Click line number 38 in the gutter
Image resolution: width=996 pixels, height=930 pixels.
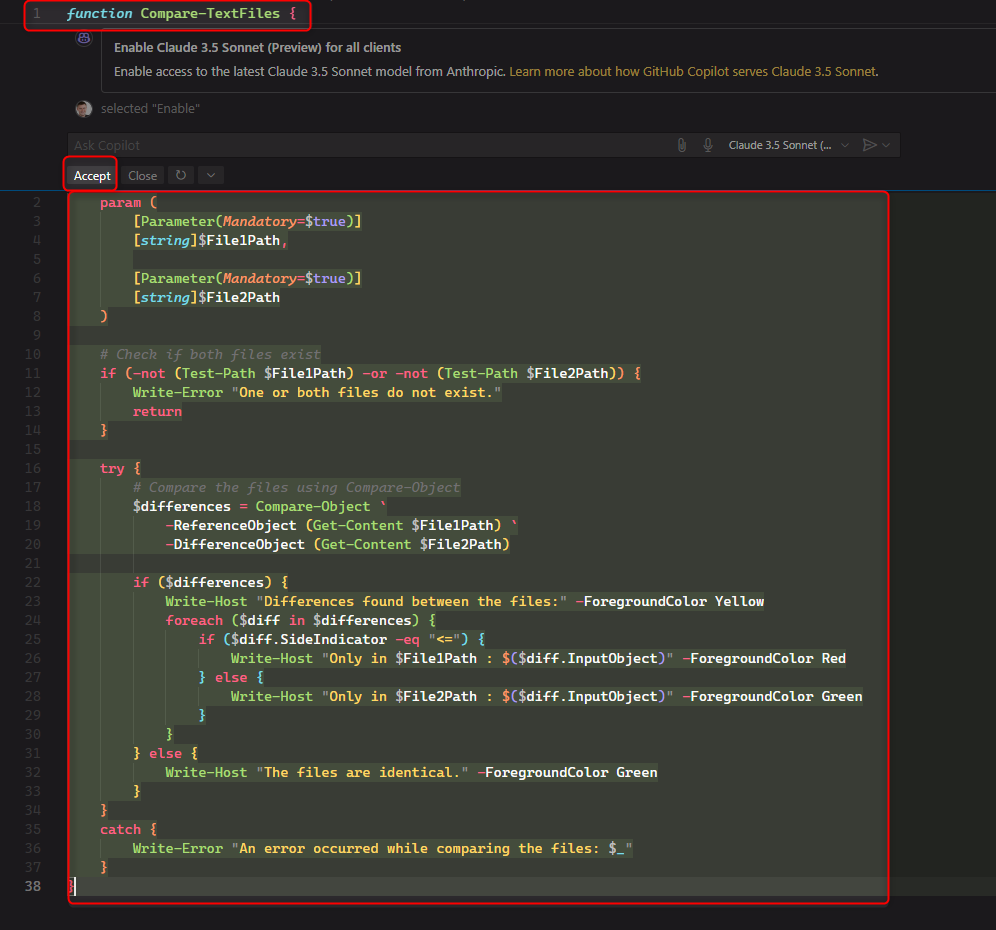click(32, 886)
